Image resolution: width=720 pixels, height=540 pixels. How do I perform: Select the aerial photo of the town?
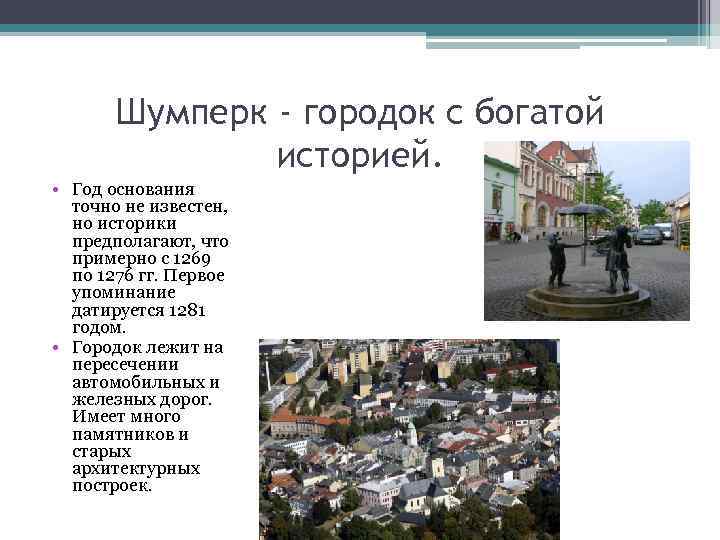[409, 439]
